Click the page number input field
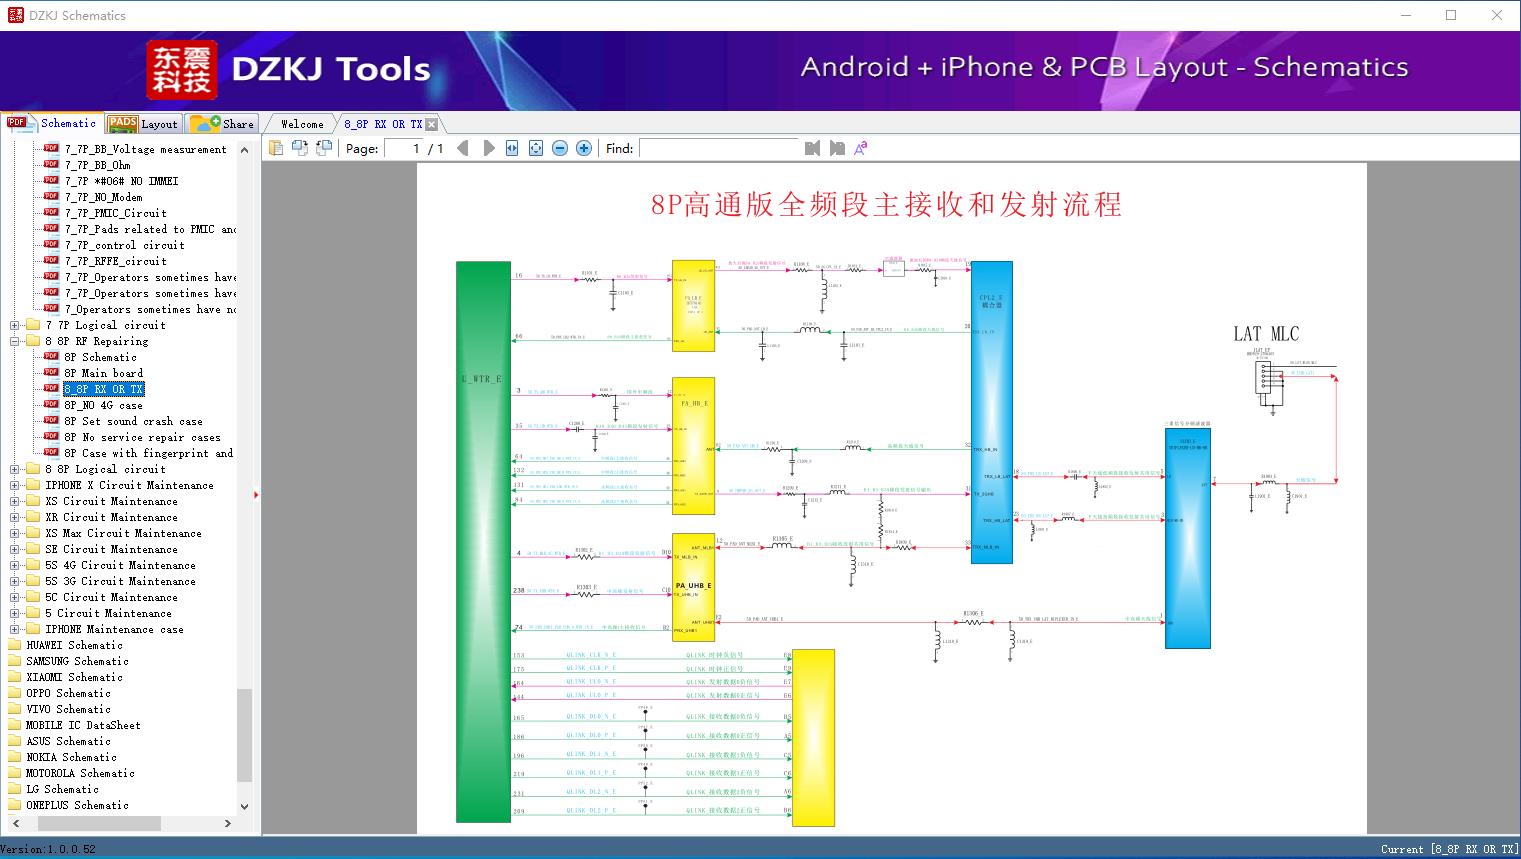This screenshot has width=1521, height=859. pyautogui.click(x=404, y=148)
